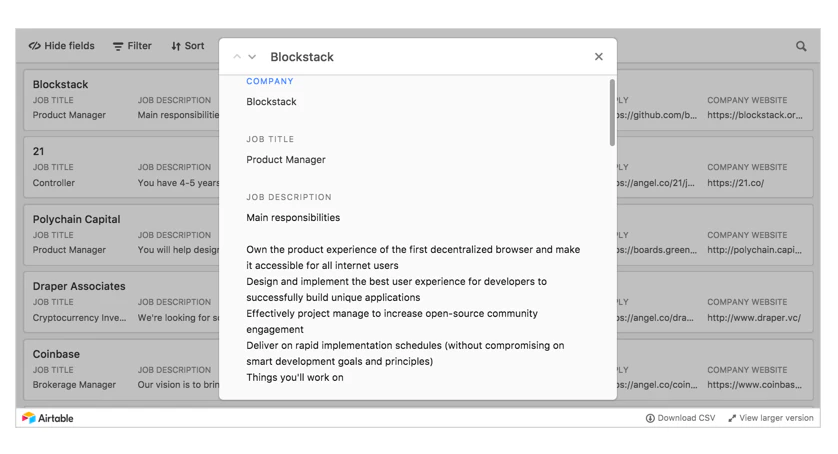The image size is (838, 454).
Task: Open the Sort options
Action: pyautogui.click(x=188, y=46)
